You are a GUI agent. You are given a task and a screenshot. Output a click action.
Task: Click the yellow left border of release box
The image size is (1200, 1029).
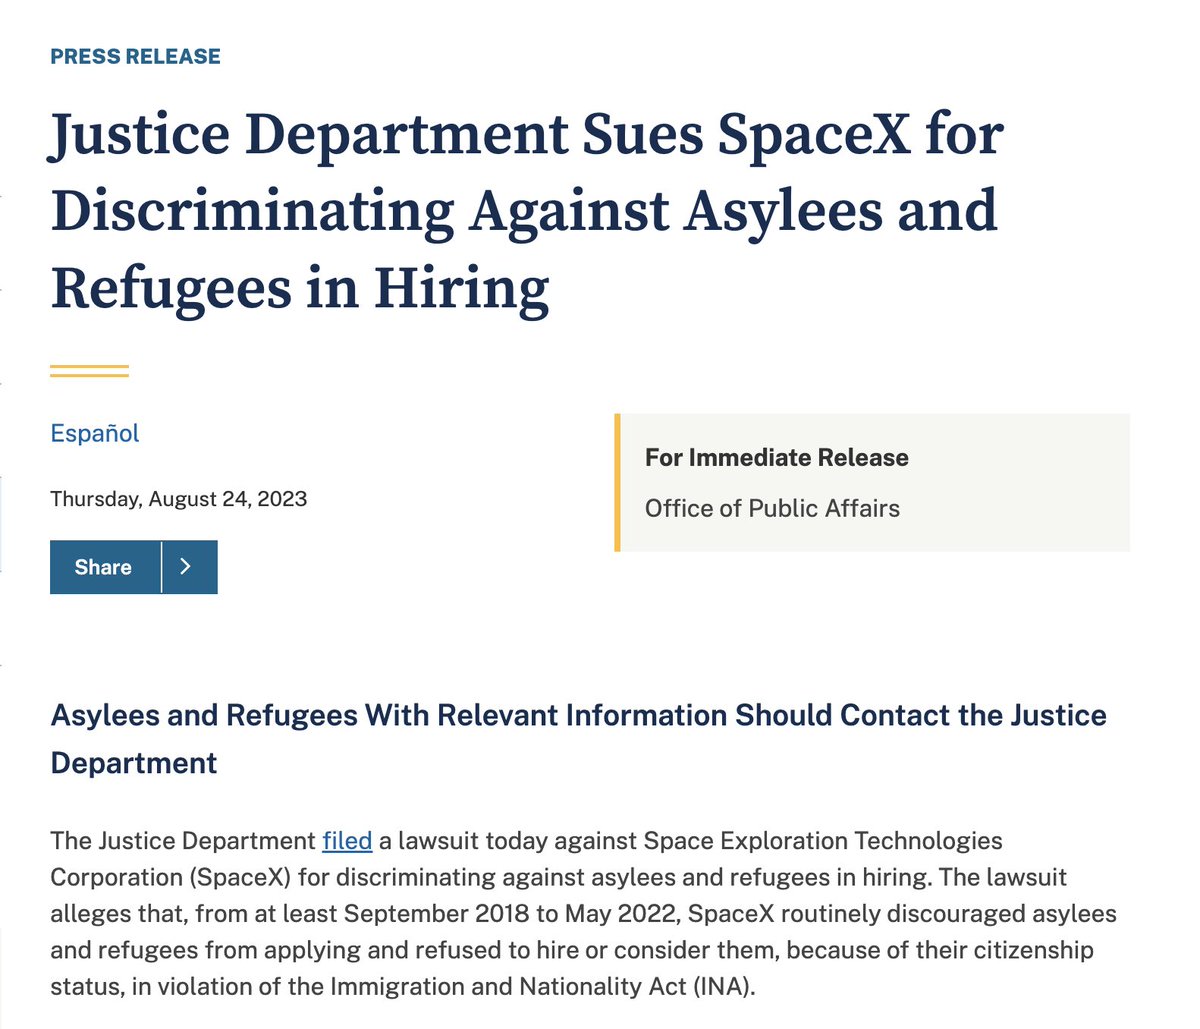(617, 482)
